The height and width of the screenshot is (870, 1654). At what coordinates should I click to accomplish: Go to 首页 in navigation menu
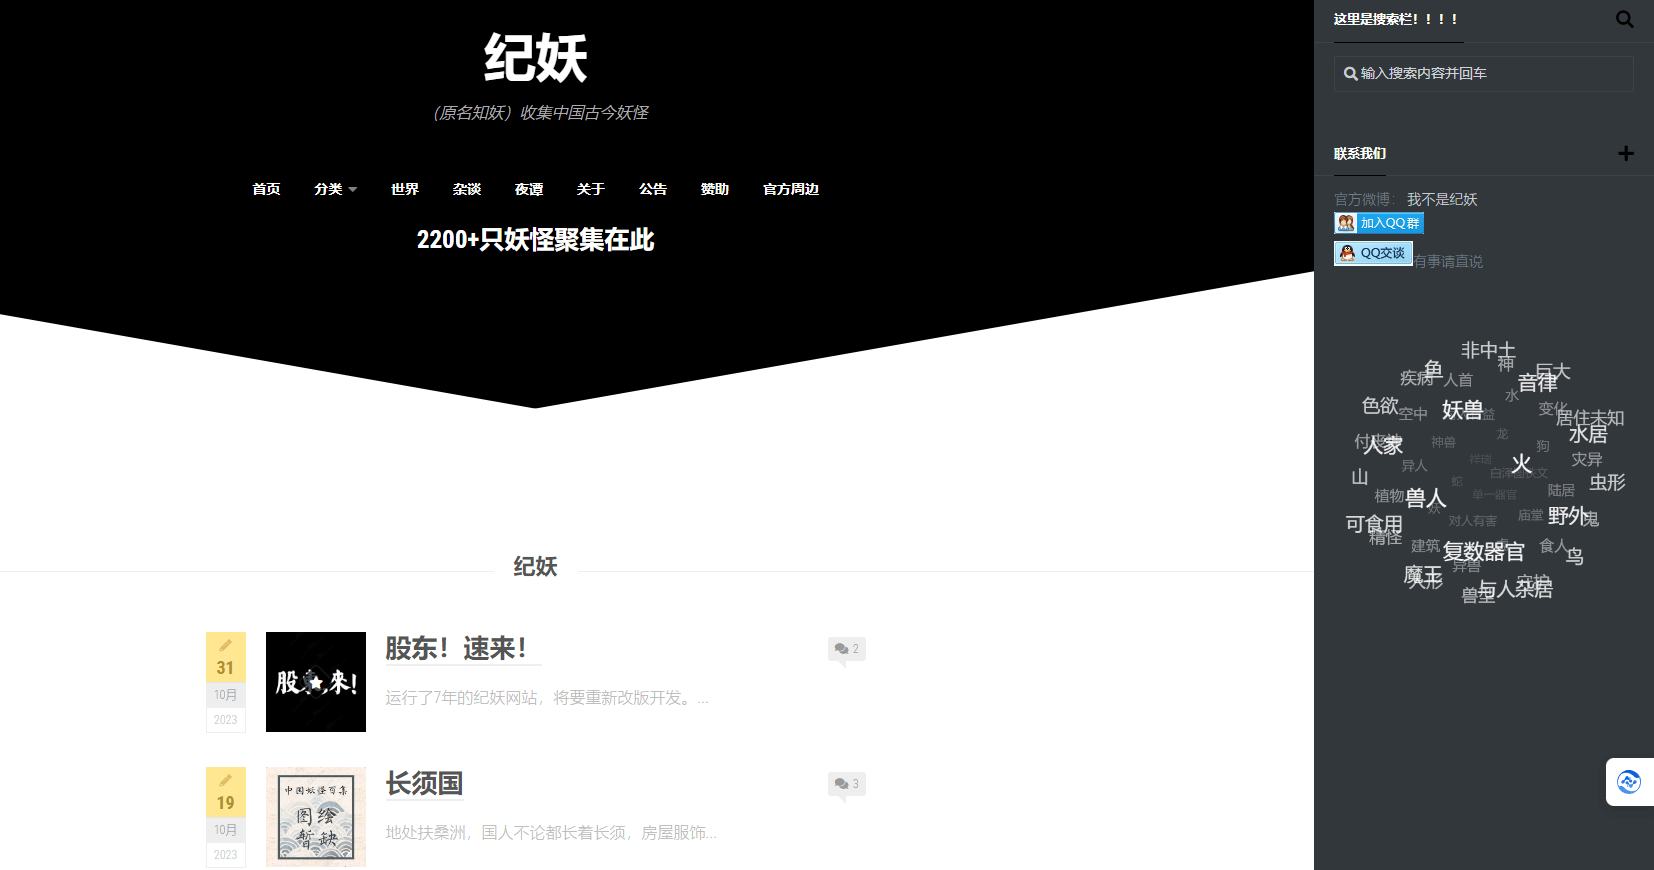coord(266,189)
